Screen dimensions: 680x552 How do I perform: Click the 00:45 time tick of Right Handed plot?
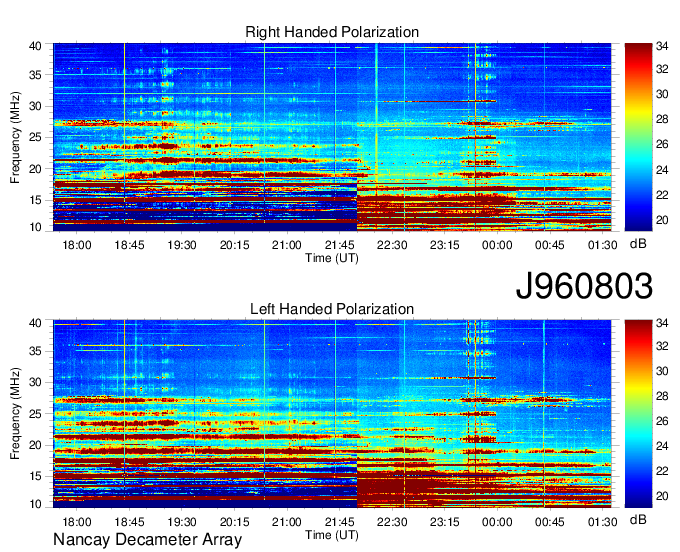(549, 245)
